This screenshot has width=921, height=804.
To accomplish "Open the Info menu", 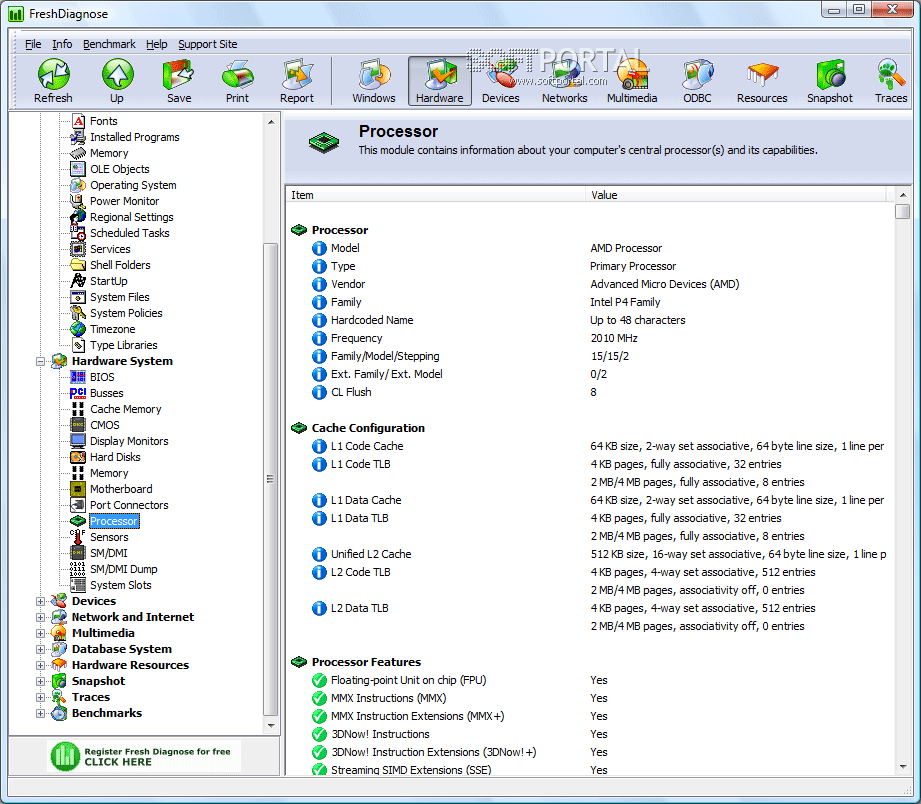I will pyautogui.click(x=62, y=44).
